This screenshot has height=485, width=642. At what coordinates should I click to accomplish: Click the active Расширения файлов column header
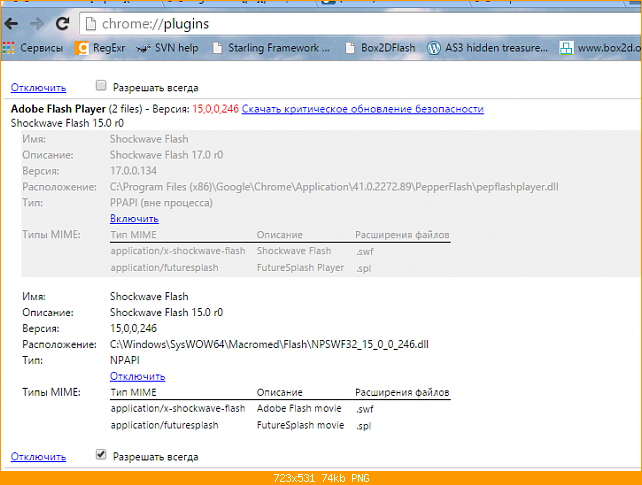point(402,393)
